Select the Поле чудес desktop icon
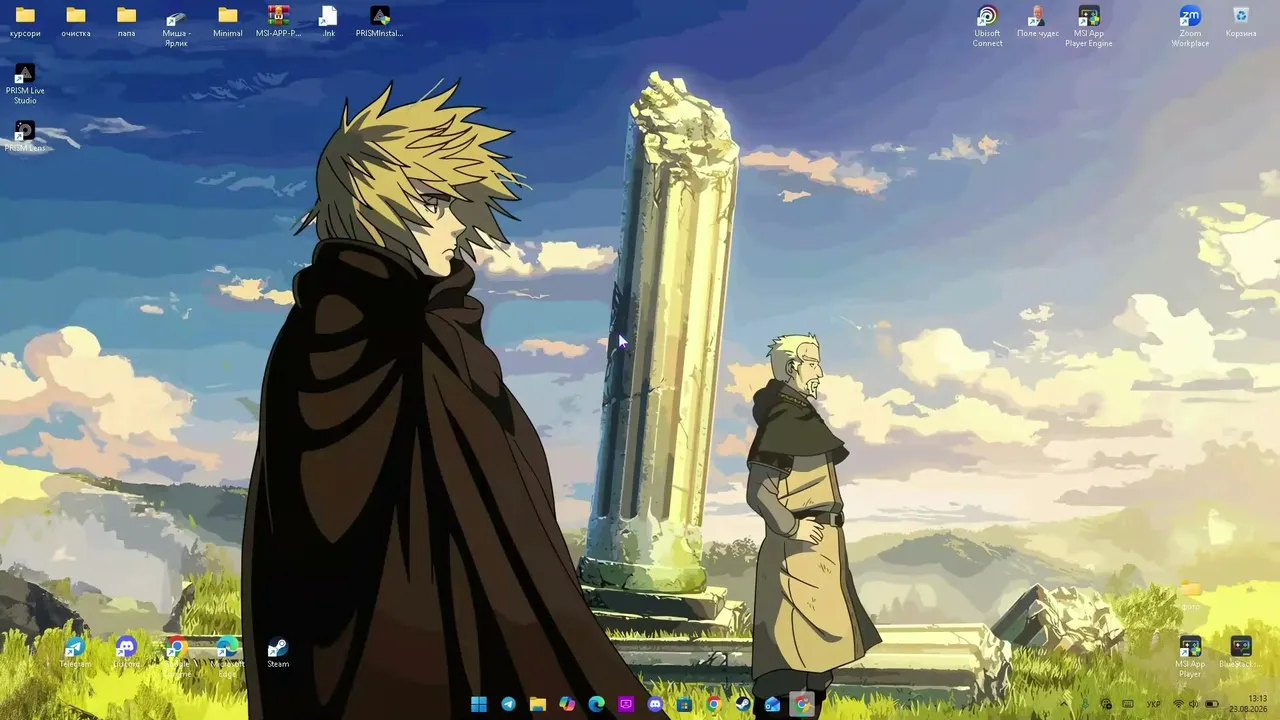The height and width of the screenshot is (720, 1280). (x=1038, y=21)
